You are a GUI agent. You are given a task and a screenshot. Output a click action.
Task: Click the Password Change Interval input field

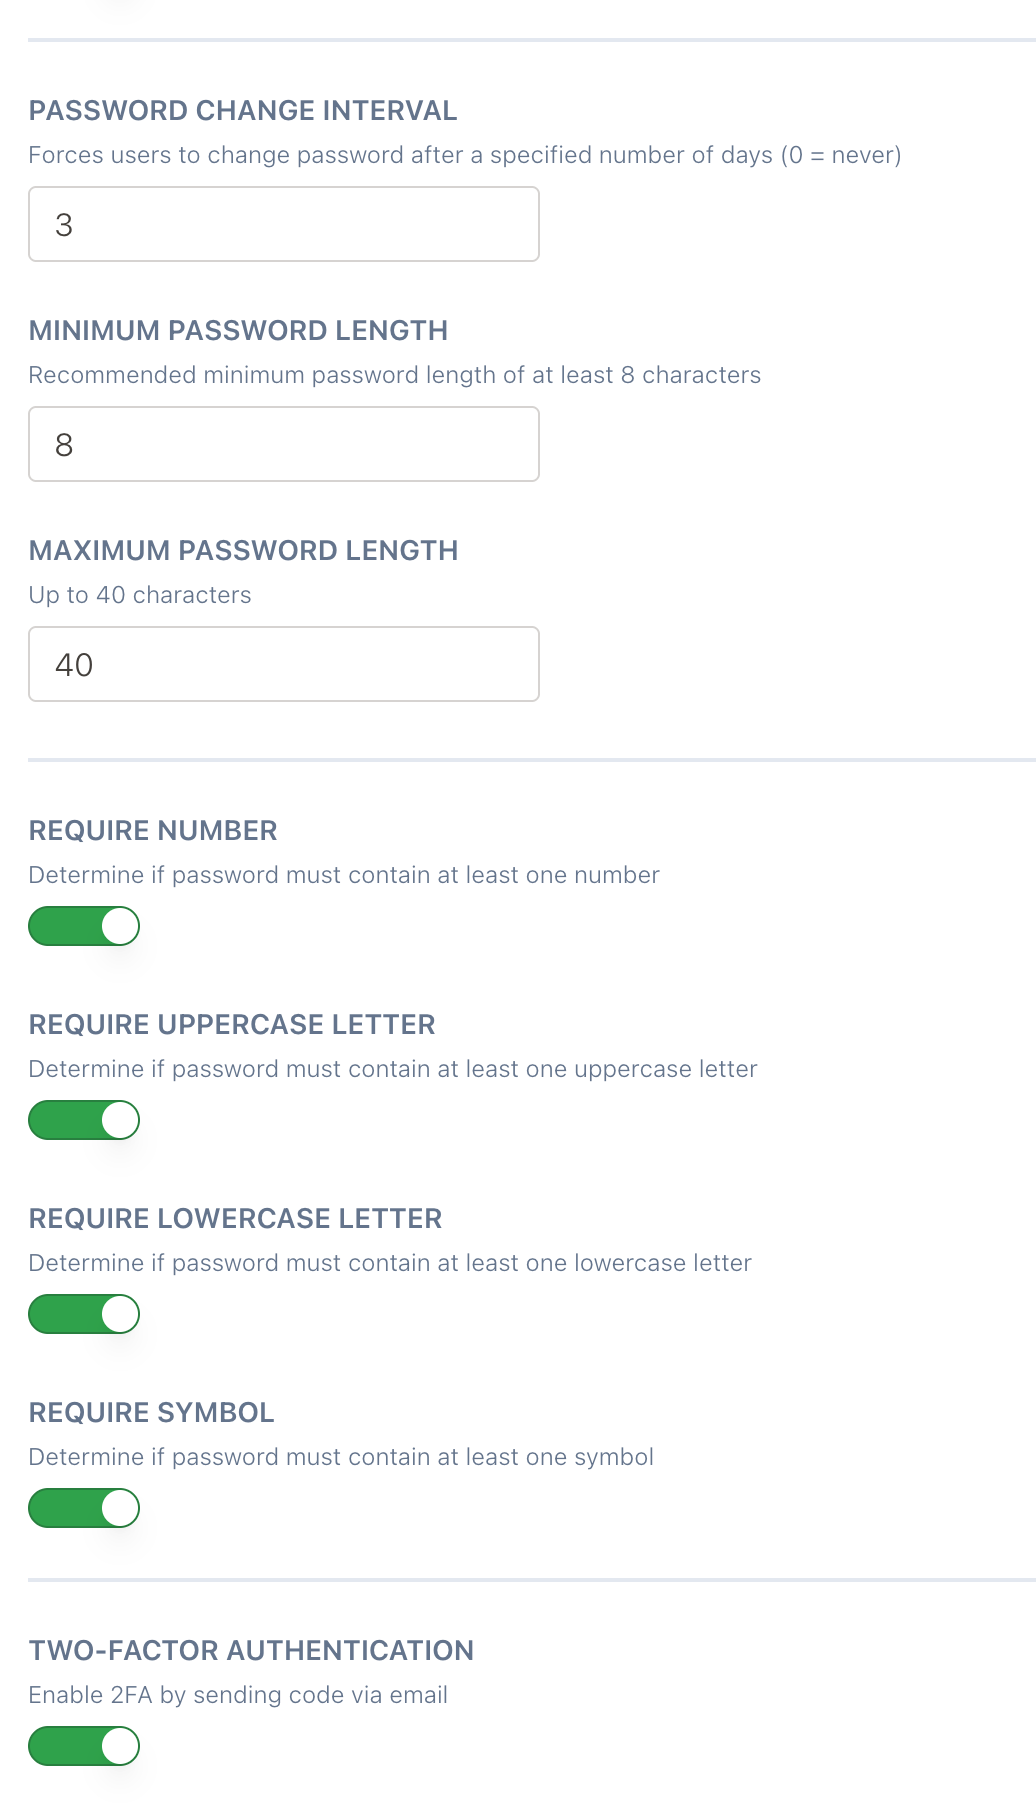283,224
